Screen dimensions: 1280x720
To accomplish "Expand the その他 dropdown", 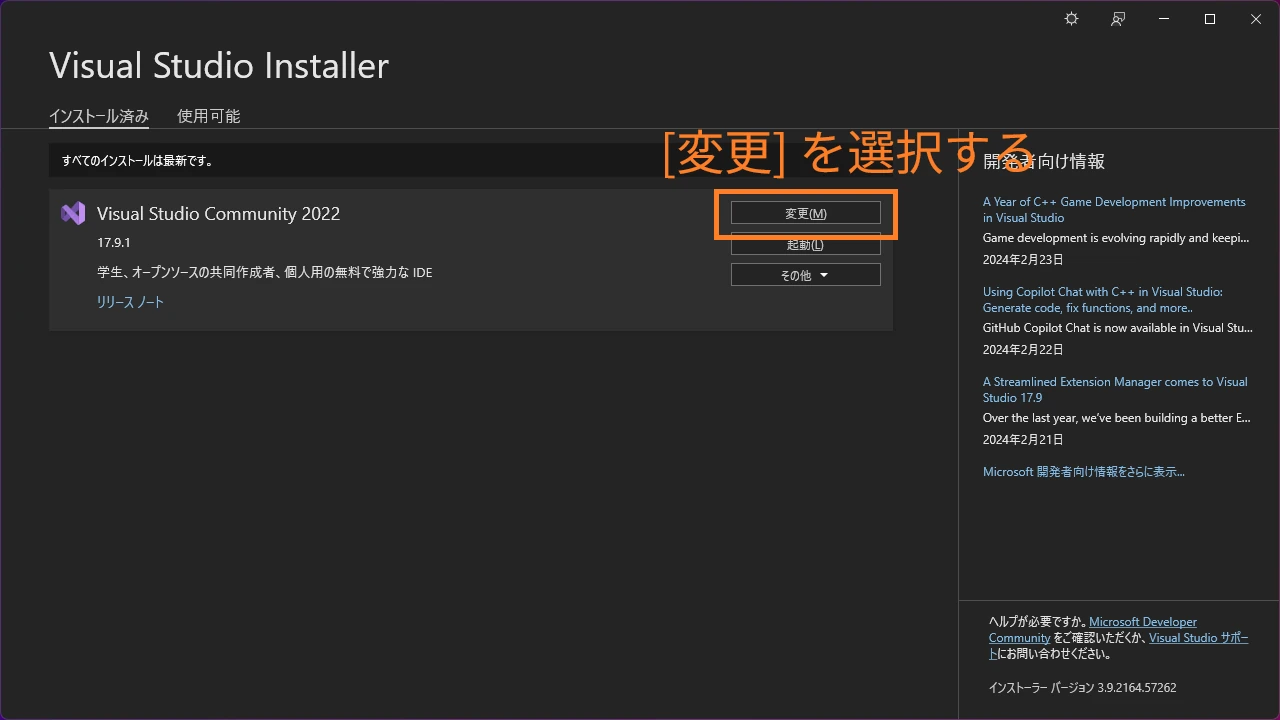I will tap(806, 275).
